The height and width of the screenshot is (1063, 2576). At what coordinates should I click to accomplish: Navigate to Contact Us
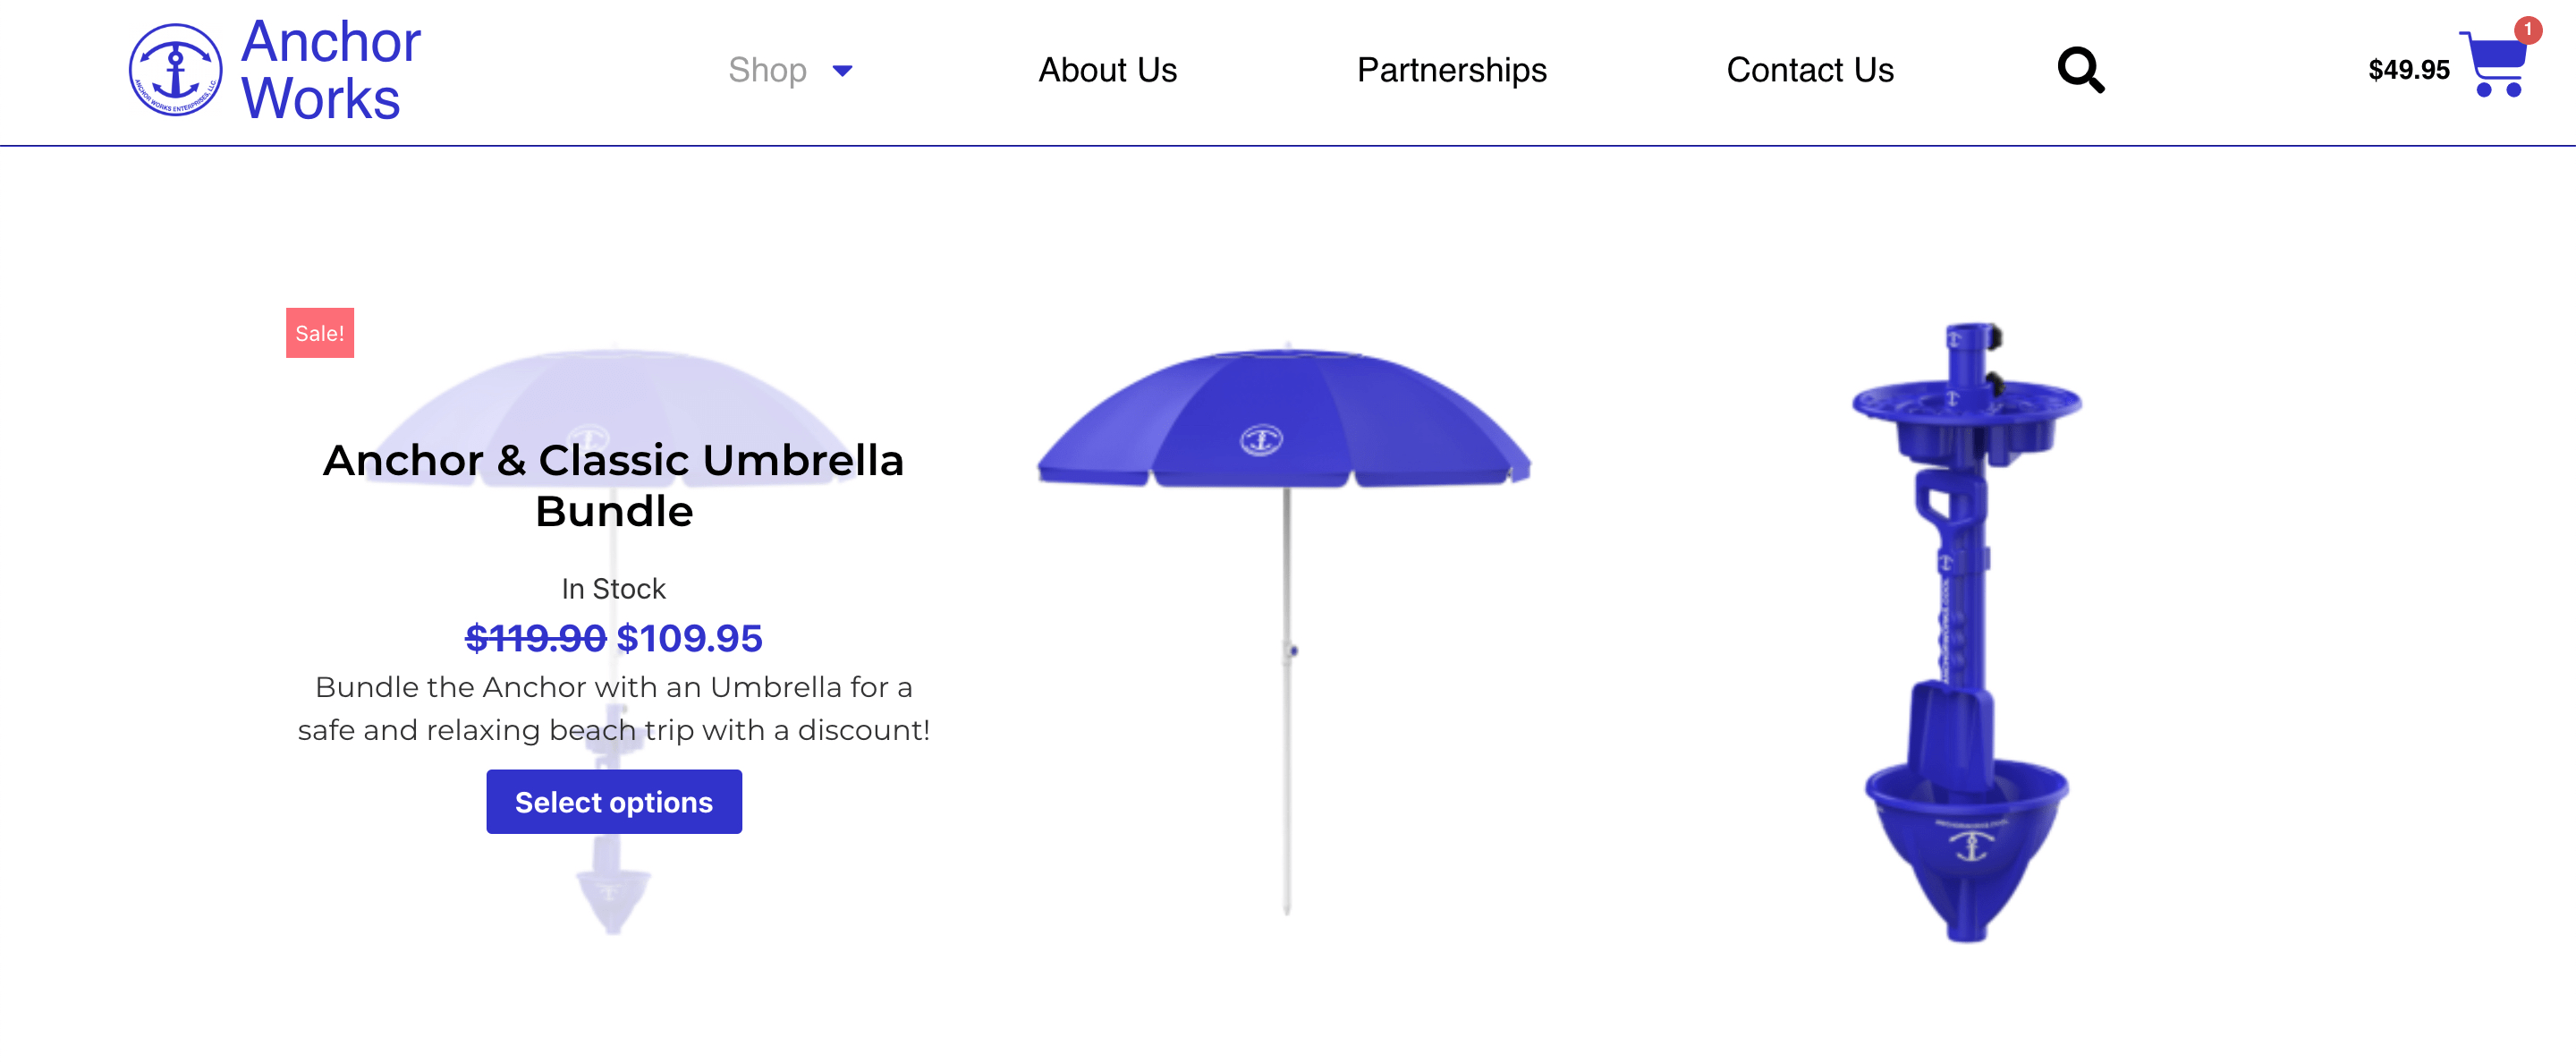pos(1809,70)
